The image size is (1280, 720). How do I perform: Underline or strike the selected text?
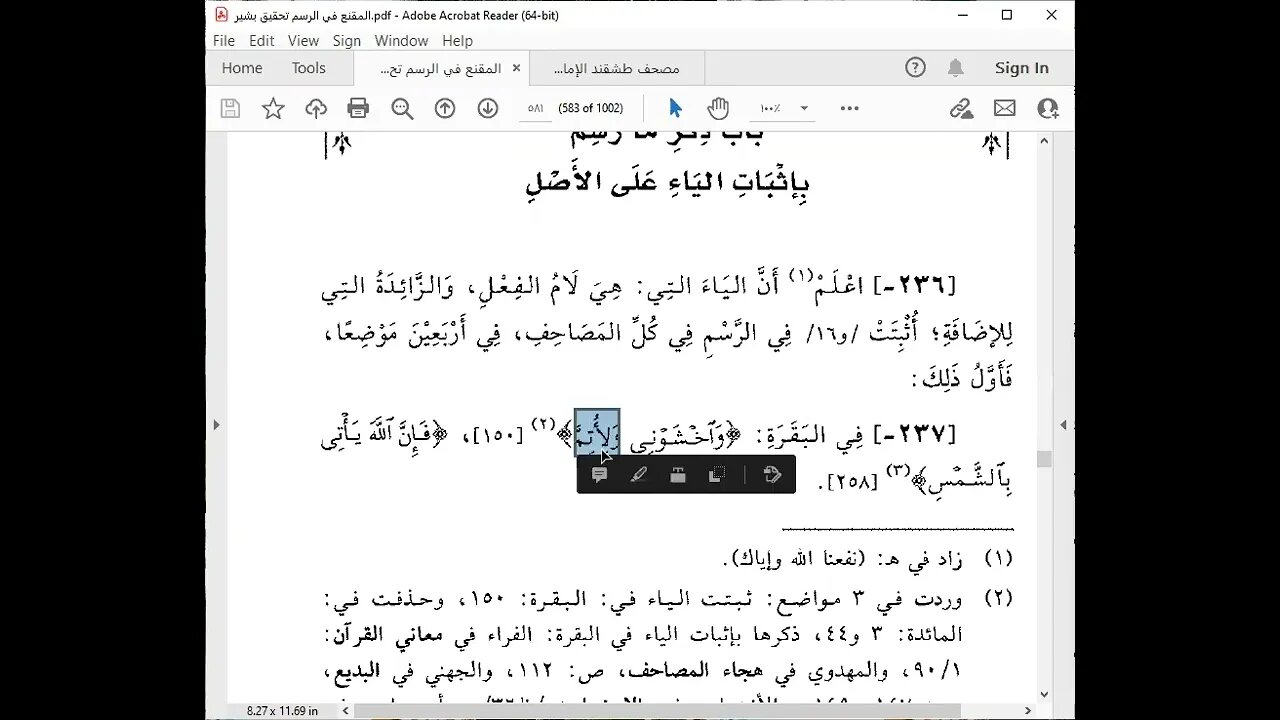678,475
